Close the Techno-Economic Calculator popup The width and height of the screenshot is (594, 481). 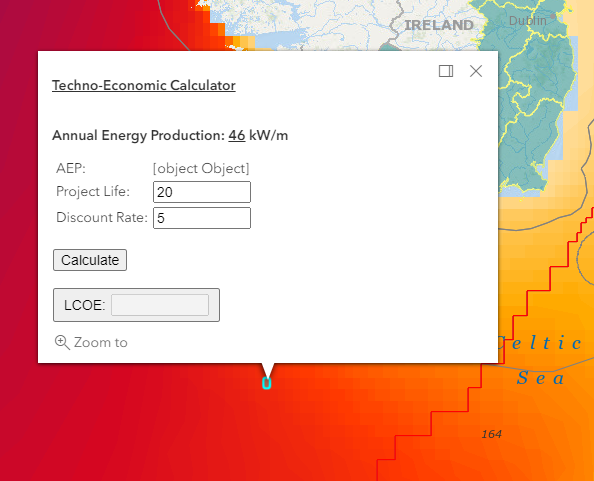click(476, 71)
